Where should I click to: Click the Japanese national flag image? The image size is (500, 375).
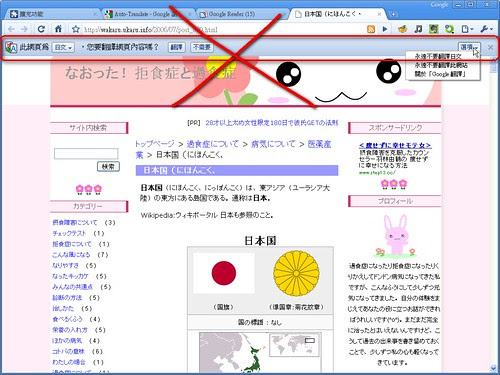coord(224,273)
